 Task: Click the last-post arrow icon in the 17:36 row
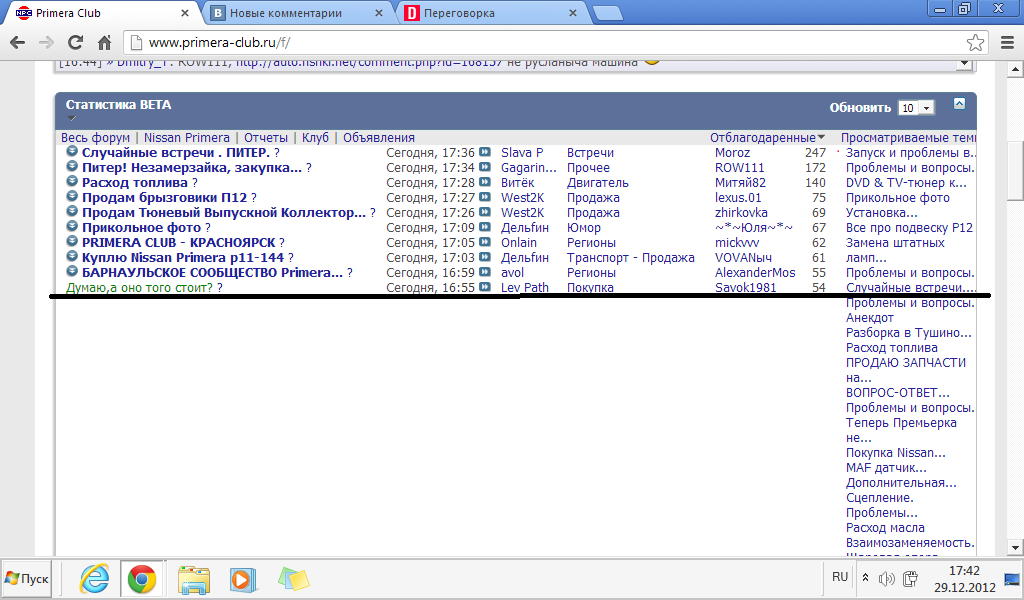tap(485, 152)
